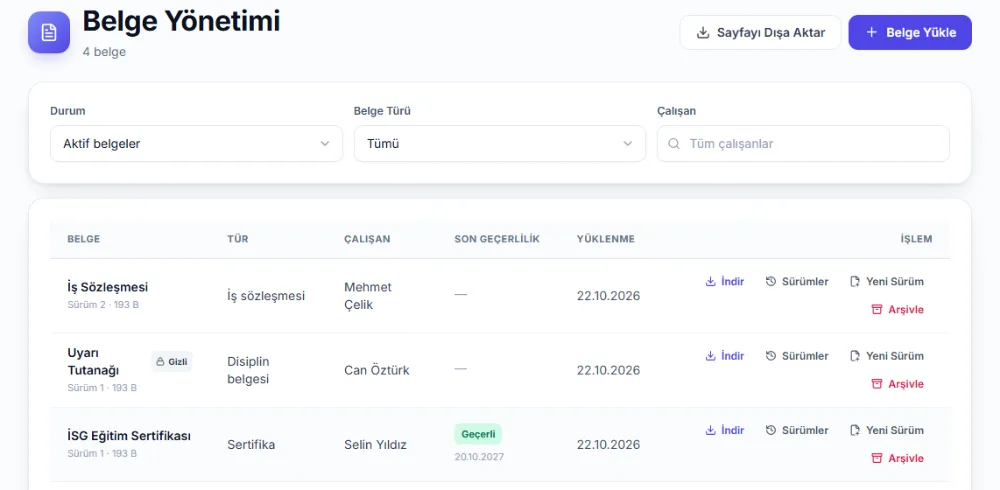Click the Uyarı Tutanağı document name

[x=93, y=362]
